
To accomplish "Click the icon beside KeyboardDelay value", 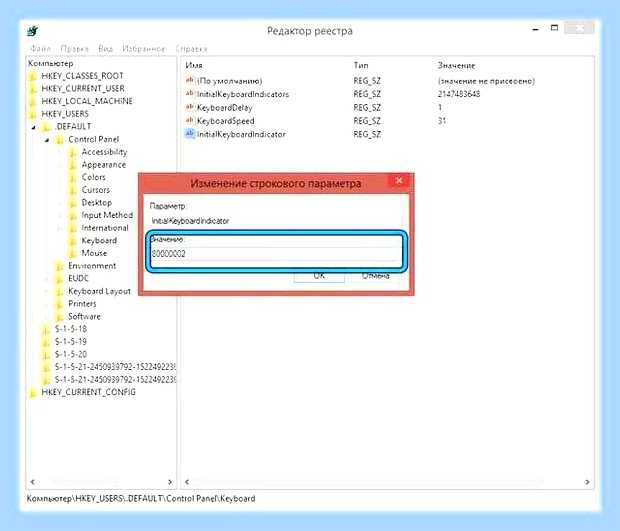I will (189, 107).
